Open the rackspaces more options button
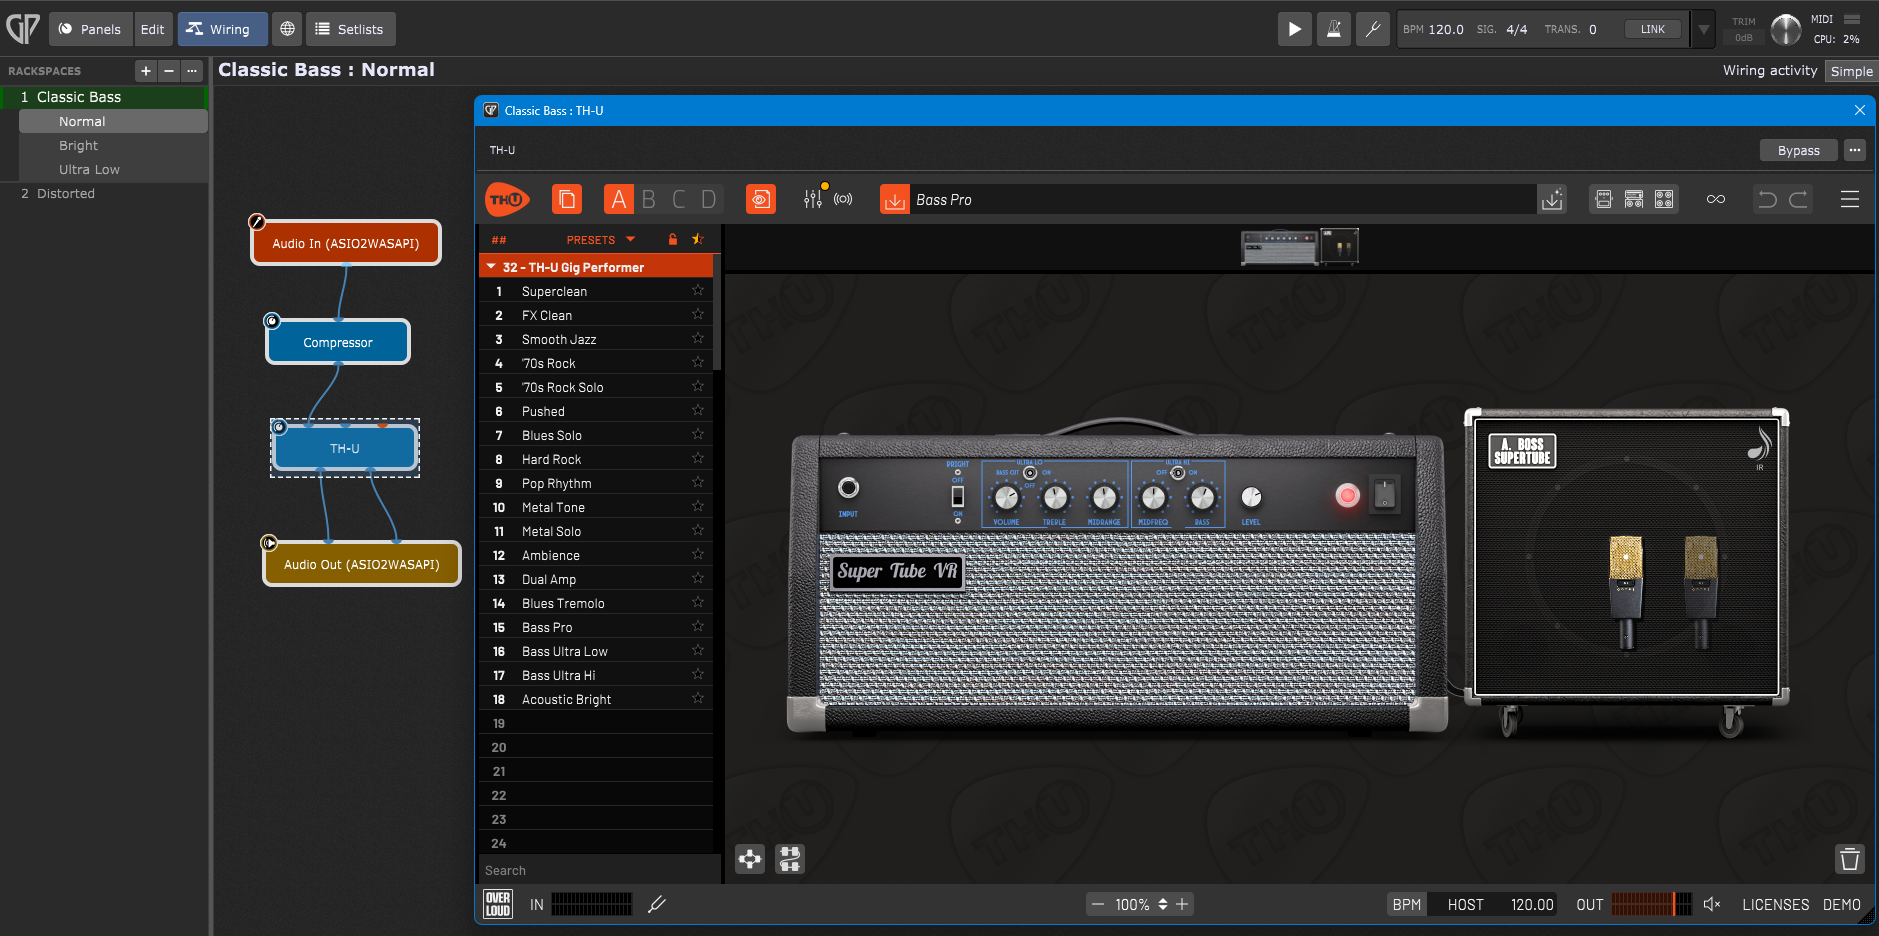The image size is (1879, 936). [192, 71]
